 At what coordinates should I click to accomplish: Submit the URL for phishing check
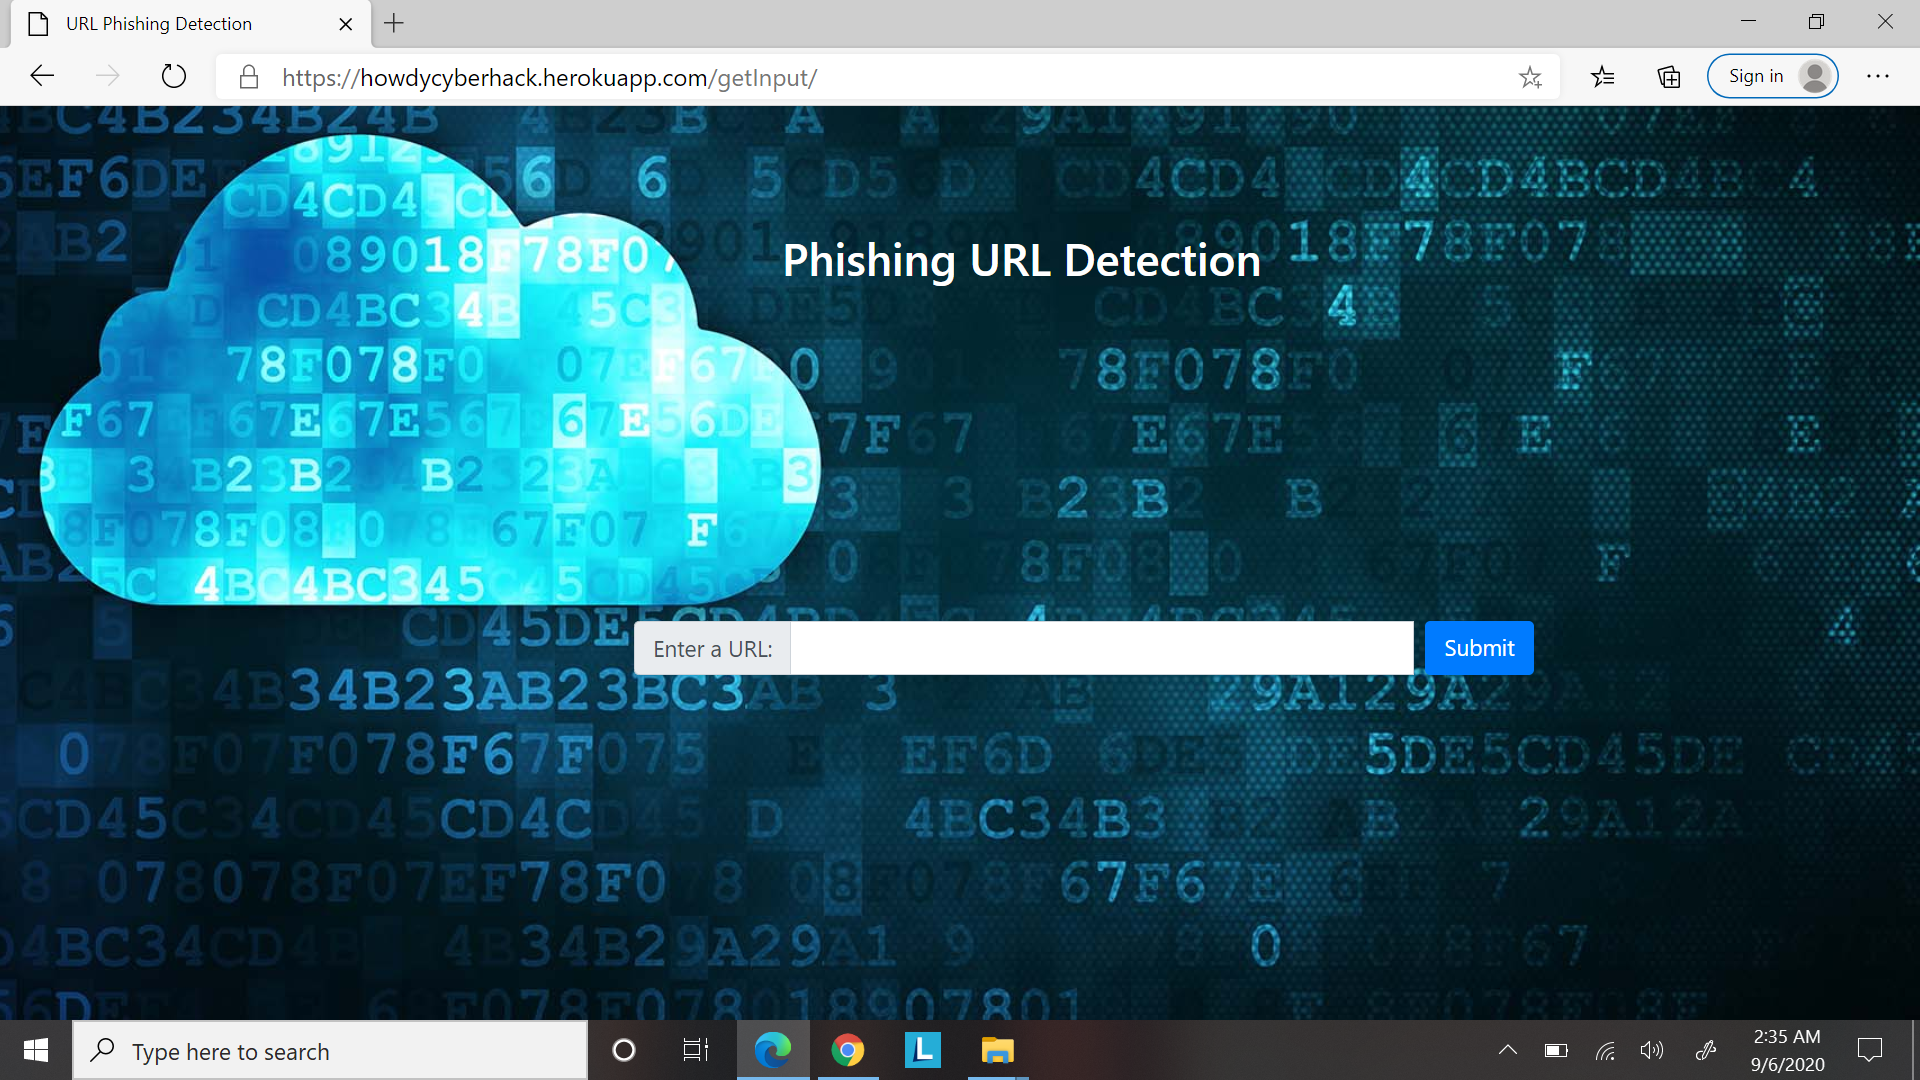pos(1478,648)
